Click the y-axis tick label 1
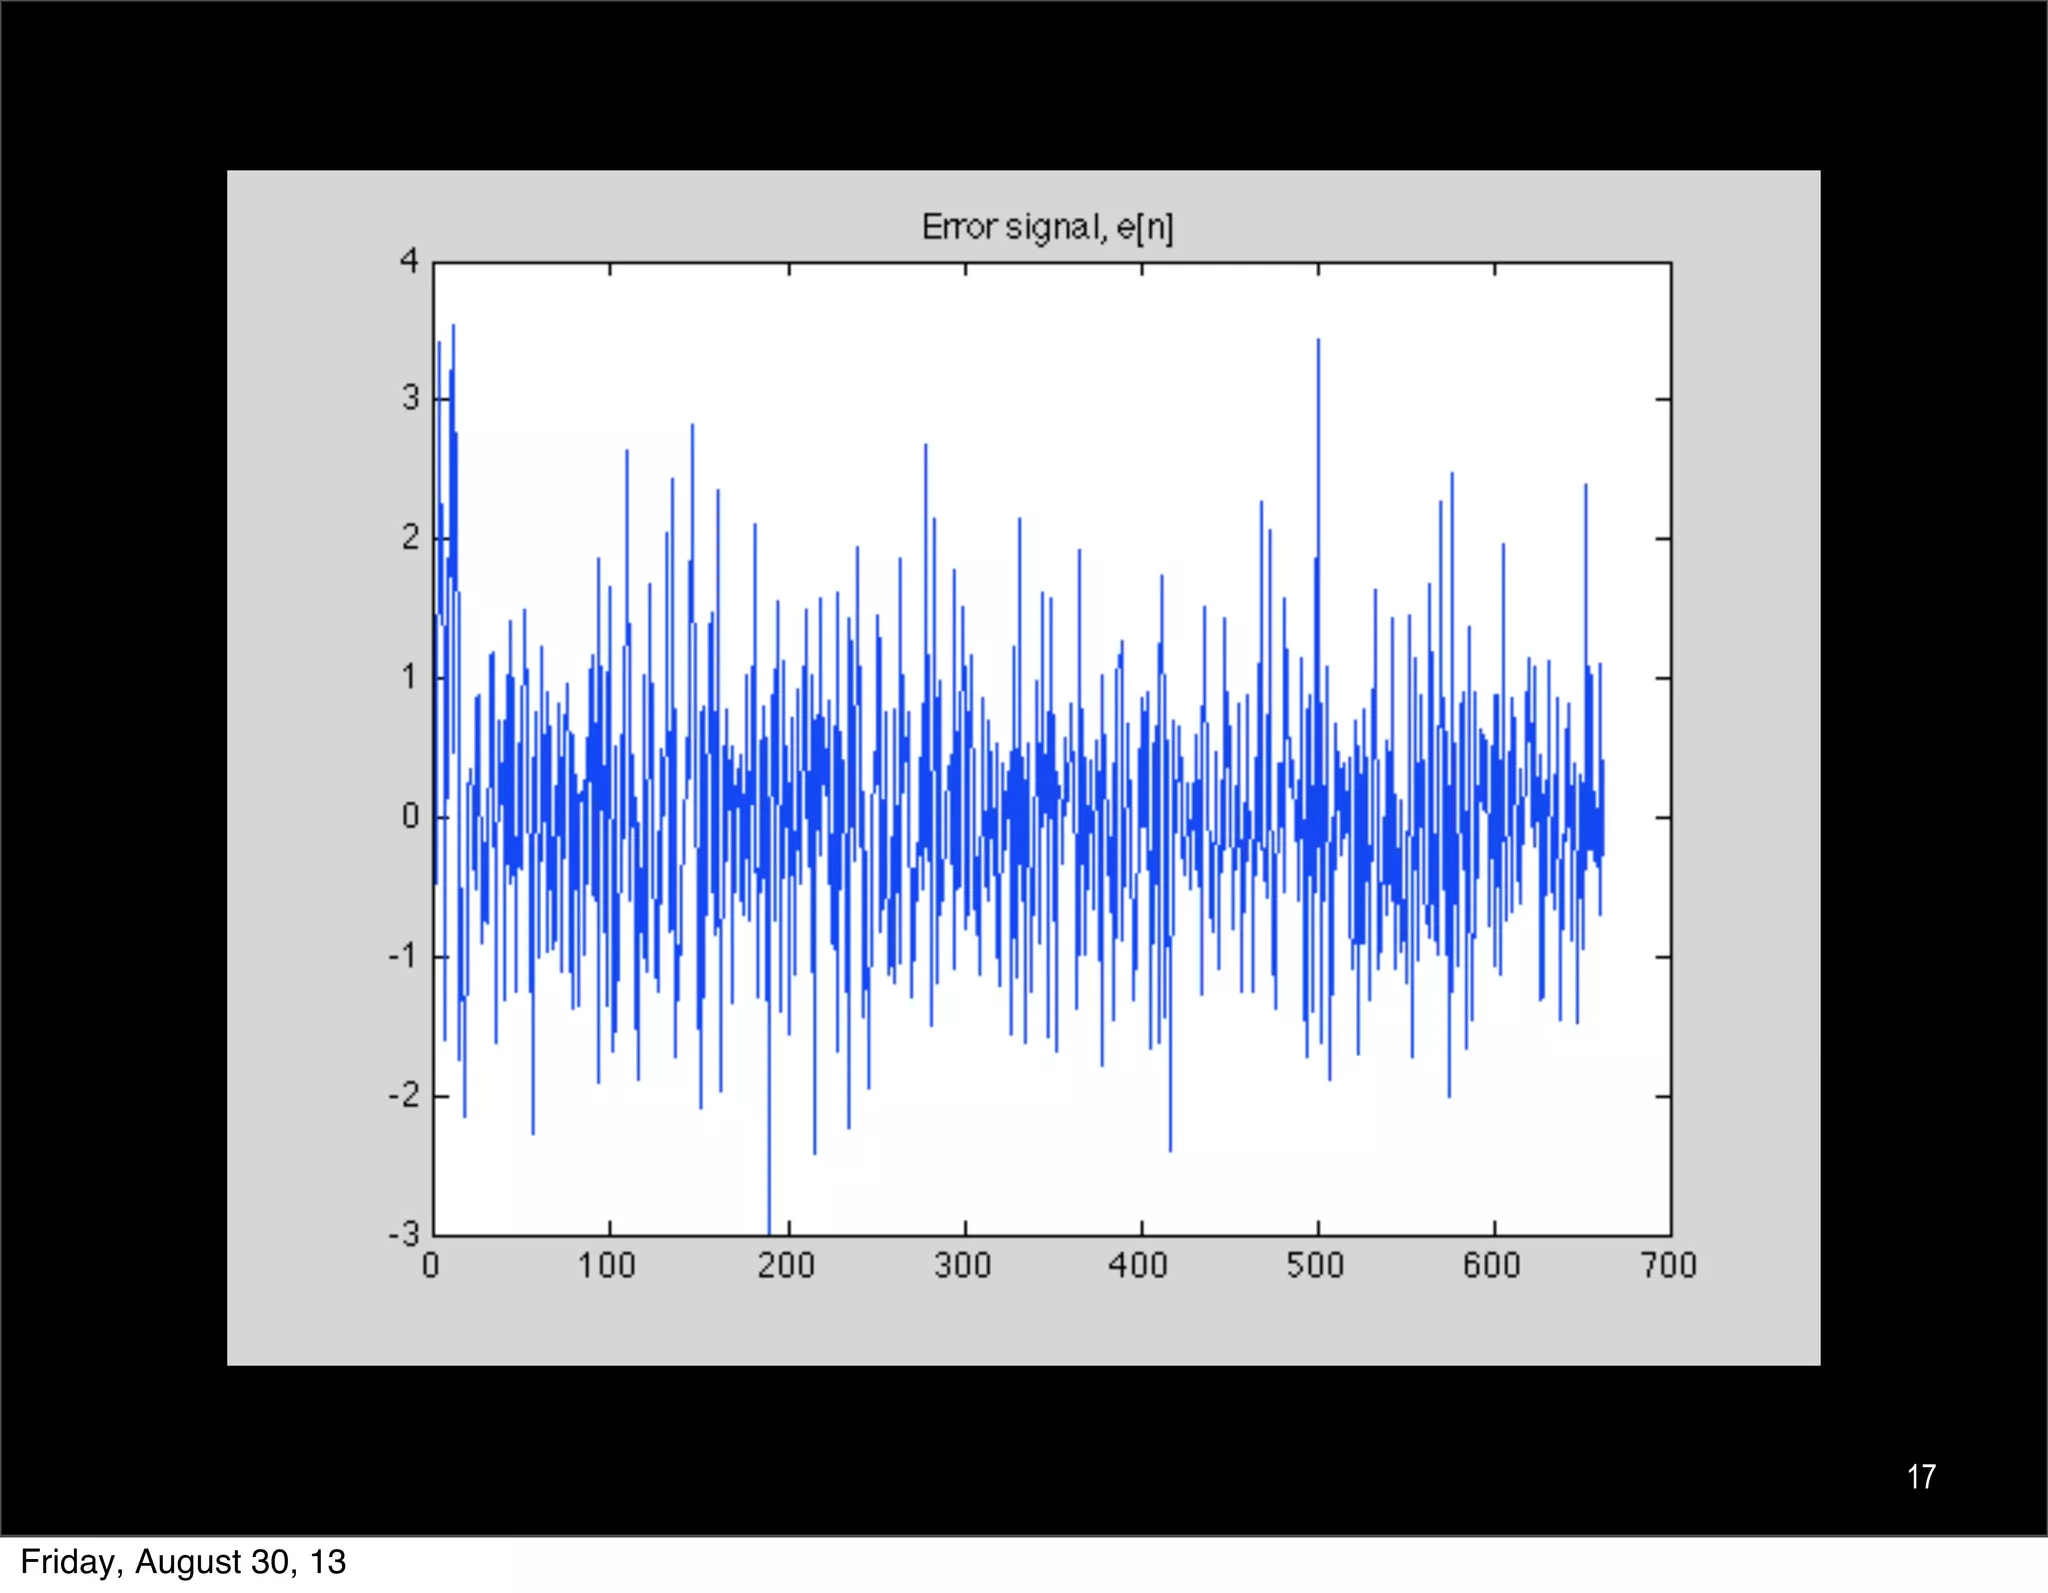The image size is (2048, 1593). coord(410,678)
